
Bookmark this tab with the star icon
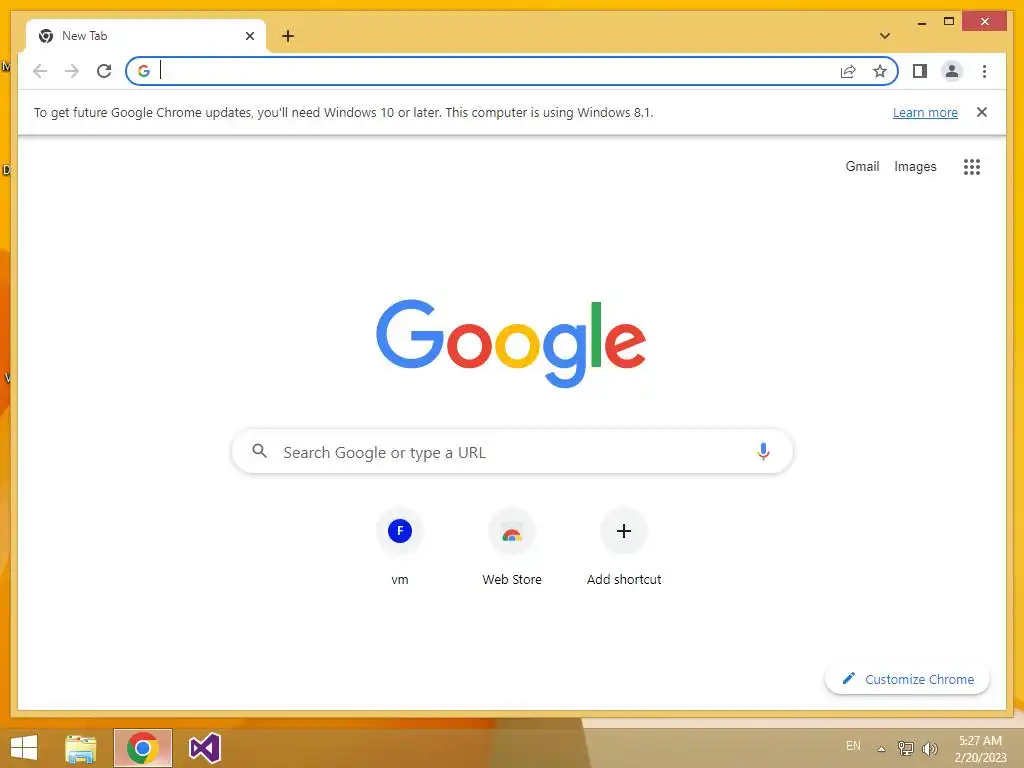[x=880, y=71]
